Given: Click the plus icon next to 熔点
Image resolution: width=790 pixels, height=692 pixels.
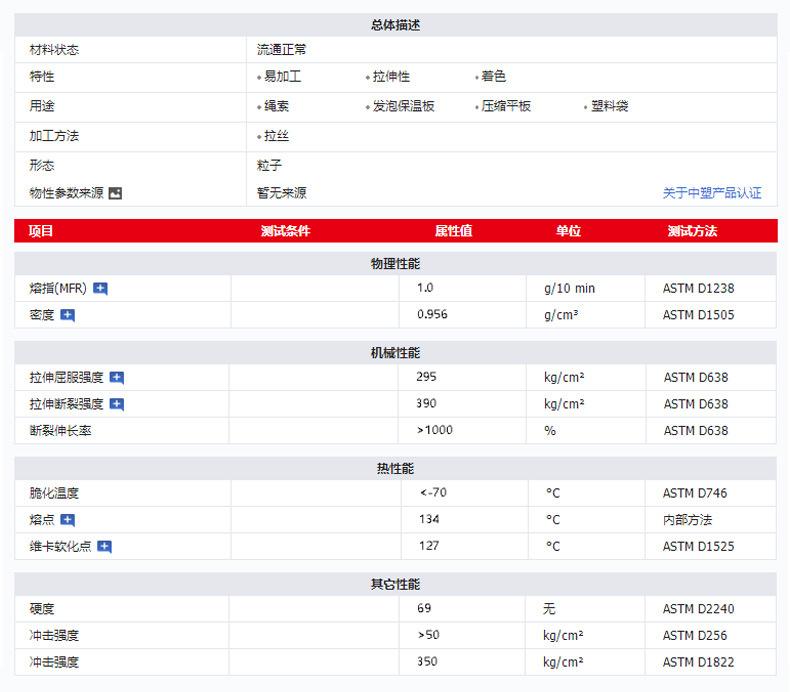Looking at the screenshot, I should pos(67,520).
